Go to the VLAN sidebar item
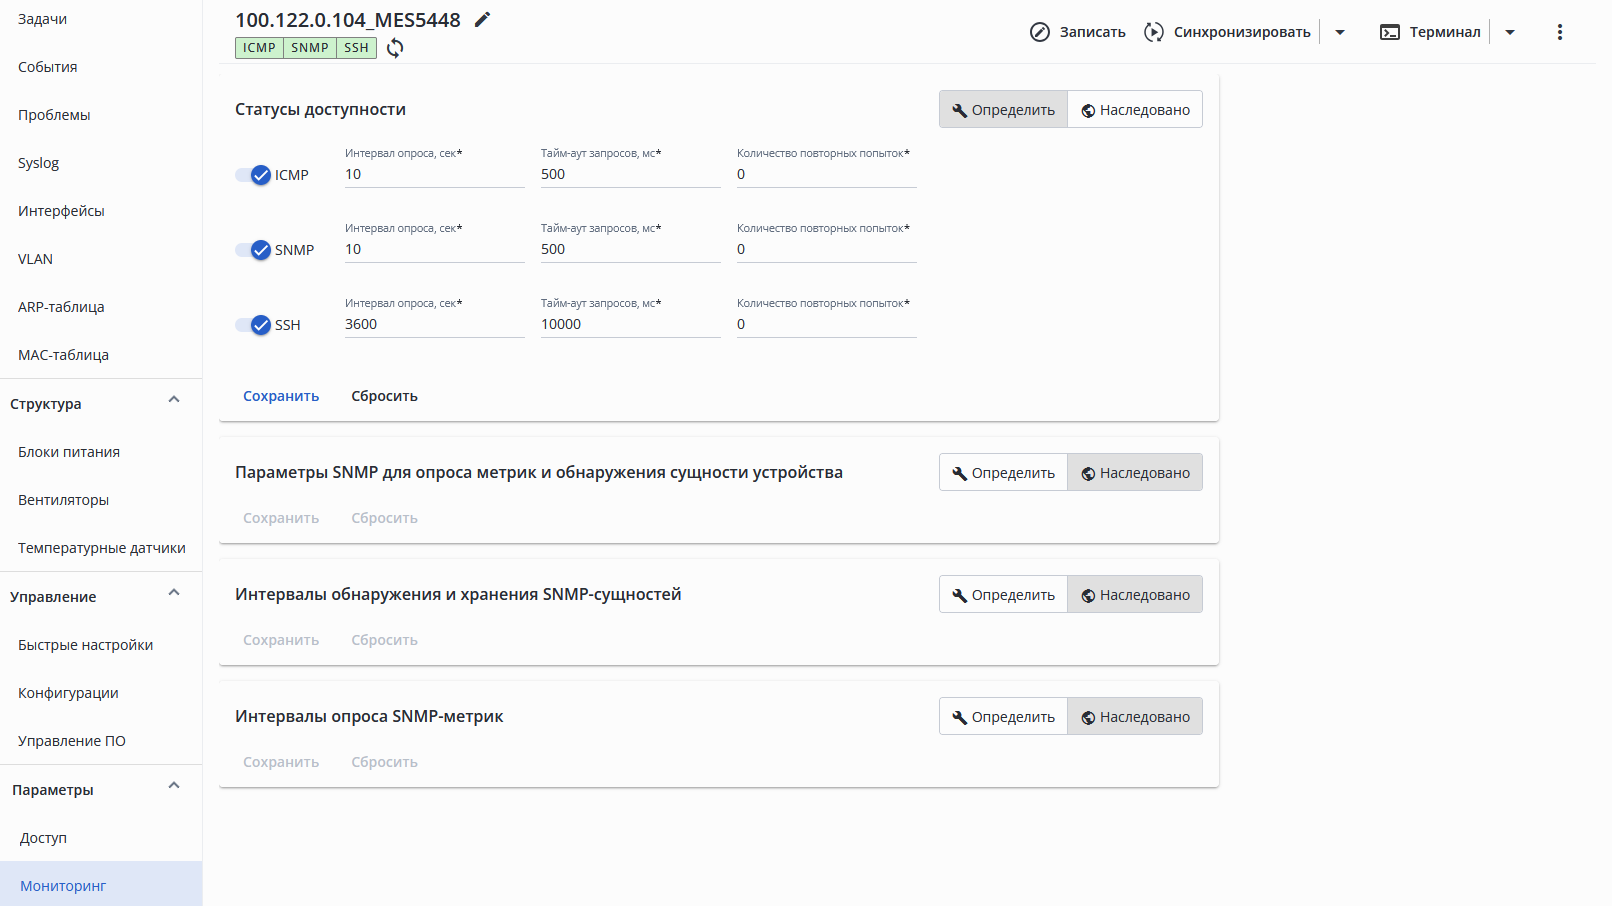 click(36, 259)
